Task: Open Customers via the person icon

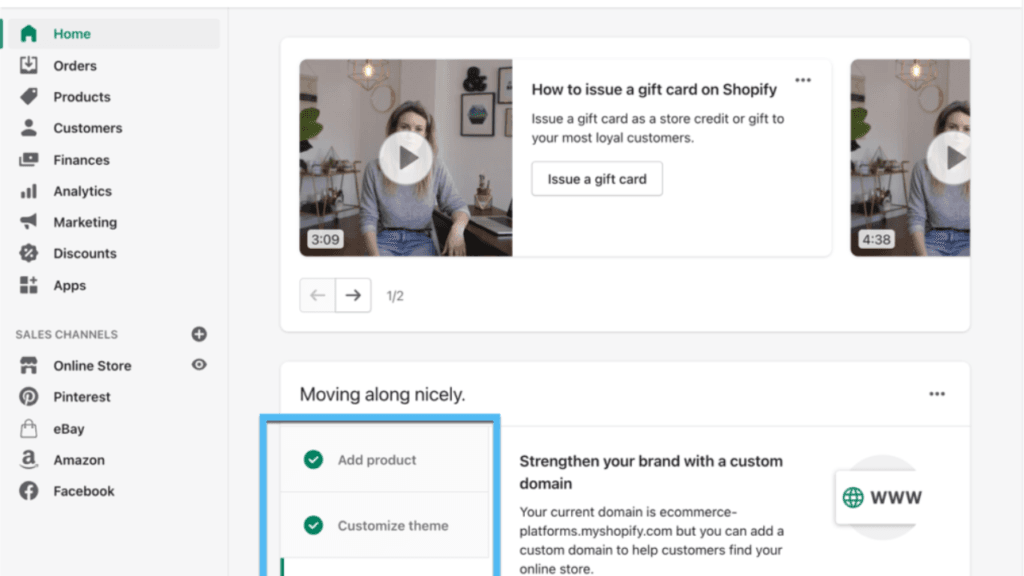Action: coord(28,128)
